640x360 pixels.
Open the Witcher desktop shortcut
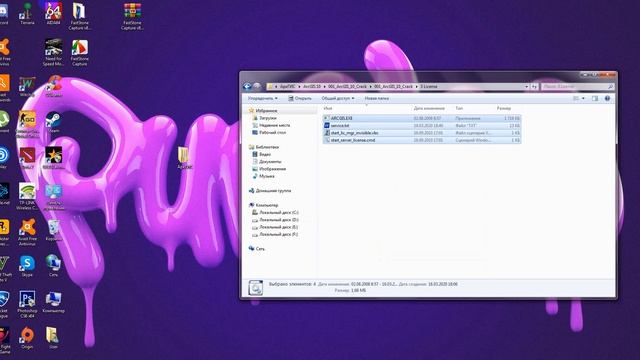(x=27, y=87)
